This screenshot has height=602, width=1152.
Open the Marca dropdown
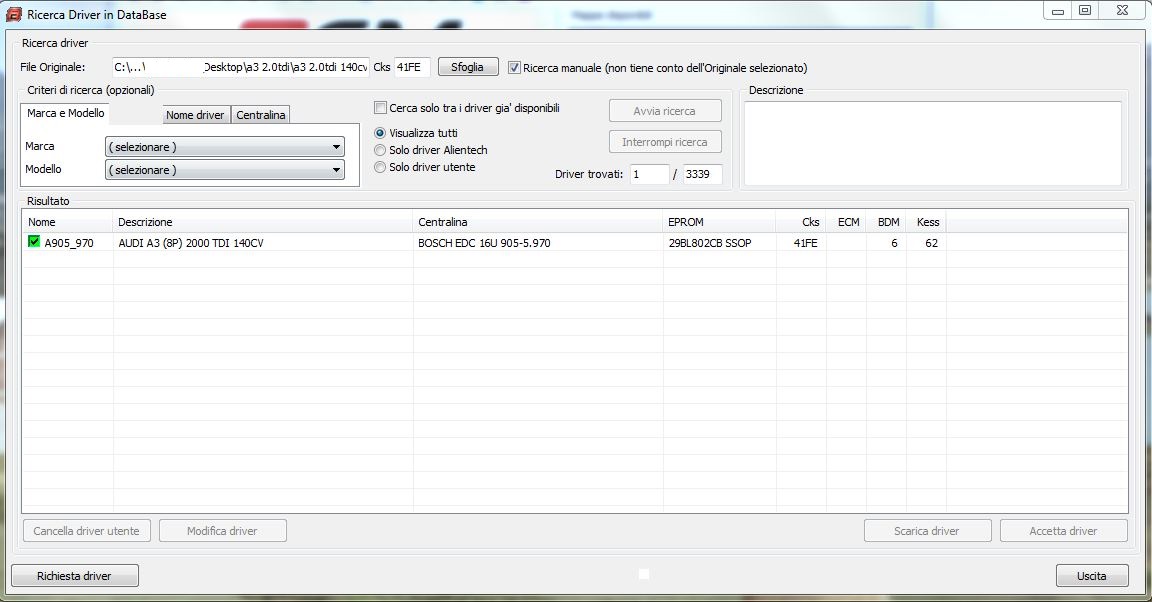click(x=225, y=147)
